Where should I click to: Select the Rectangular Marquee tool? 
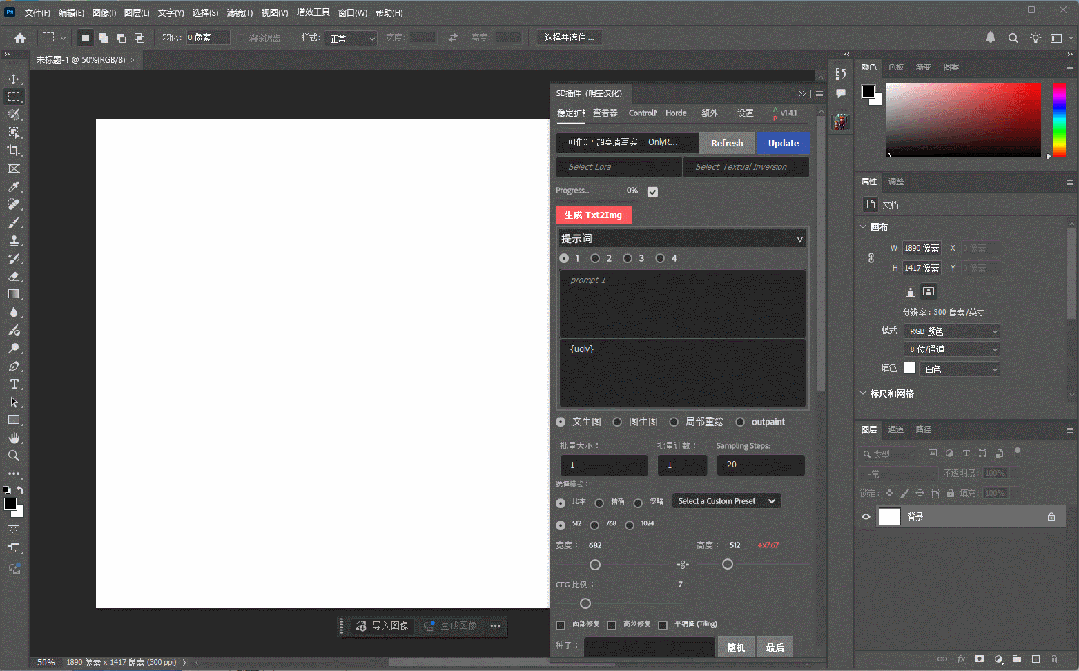point(14,96)
